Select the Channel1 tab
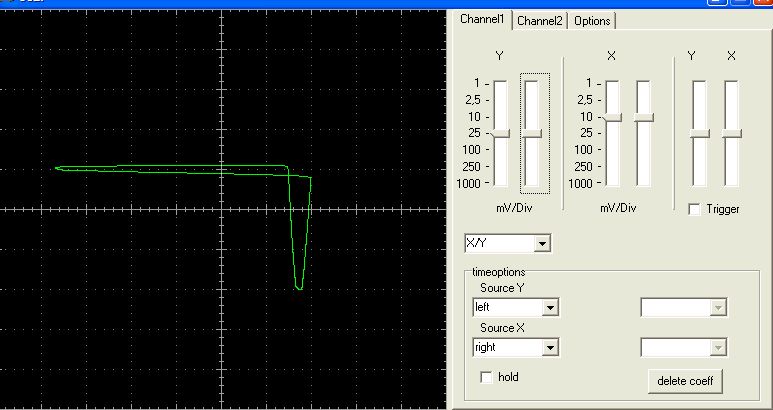The width and height of the screenshot is (773, 410). pos(482,19)
